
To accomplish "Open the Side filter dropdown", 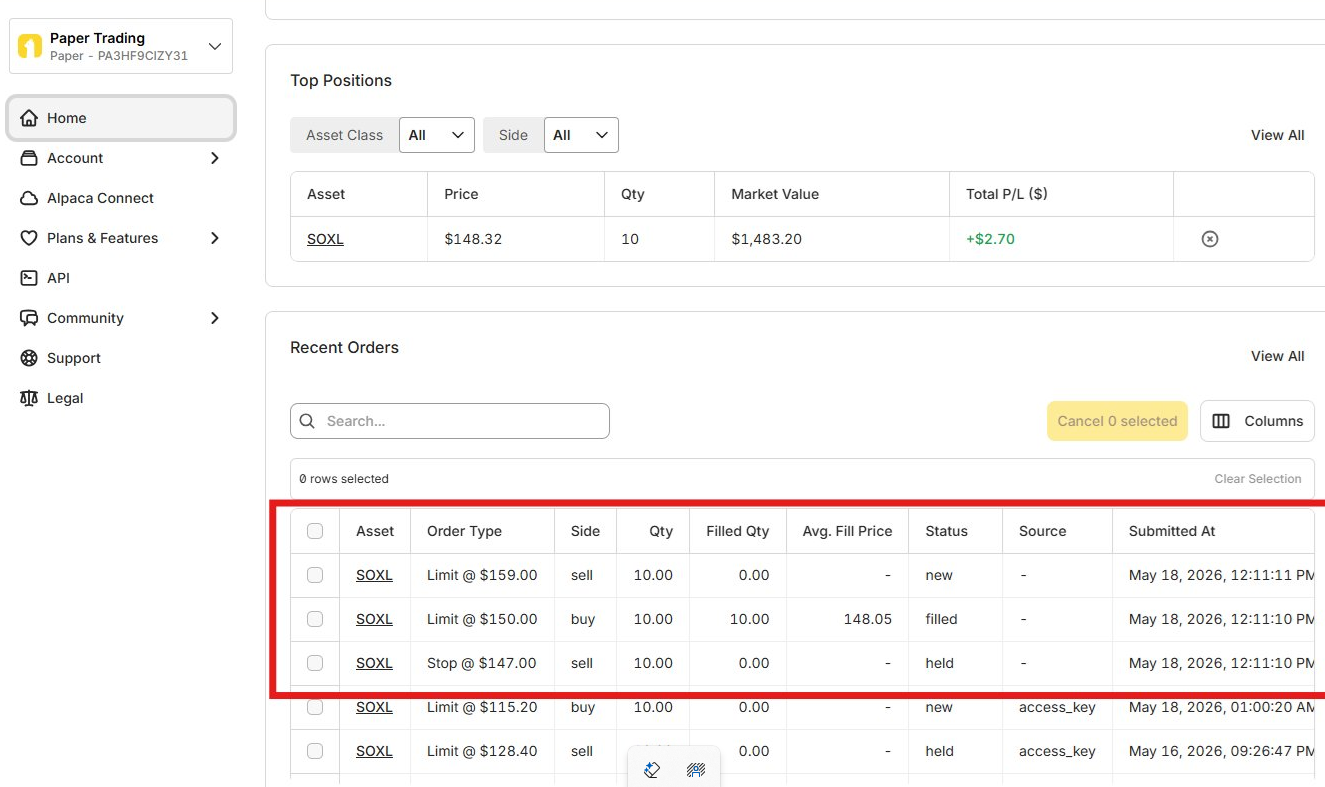I will point(581,135).
